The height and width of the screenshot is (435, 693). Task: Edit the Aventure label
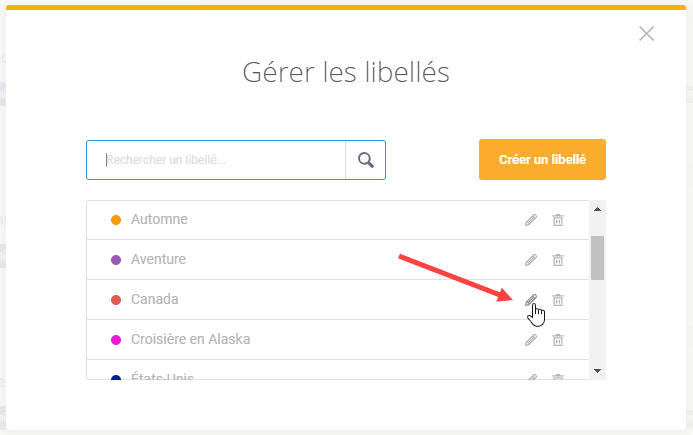click(531, 260)
